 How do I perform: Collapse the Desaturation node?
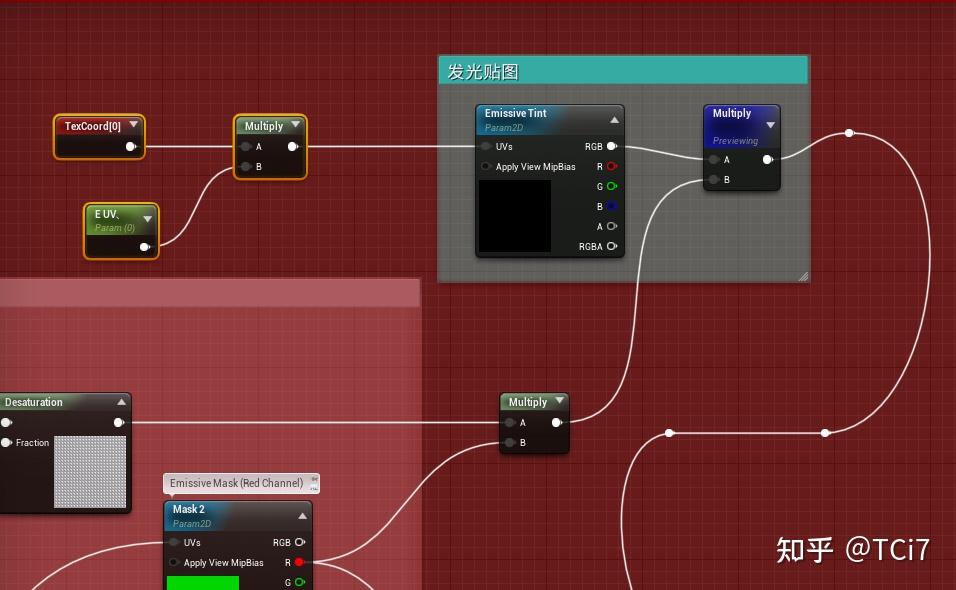(121, 402)
